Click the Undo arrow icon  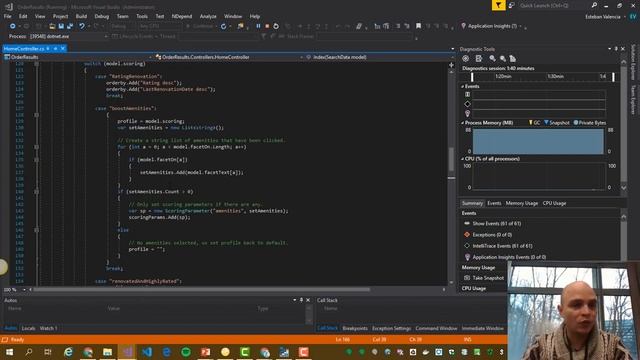(82, 26)
